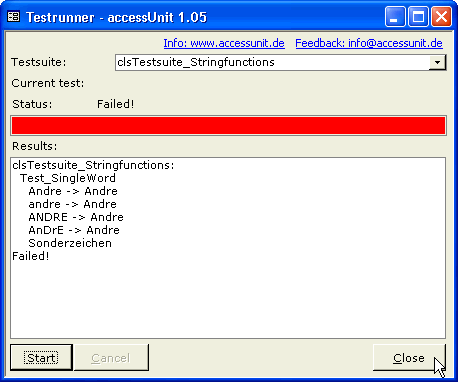The height and width of the screenshot is (382, 458).
Task: Open the Info: www.accessunit.de link
Action: [224, 43]
